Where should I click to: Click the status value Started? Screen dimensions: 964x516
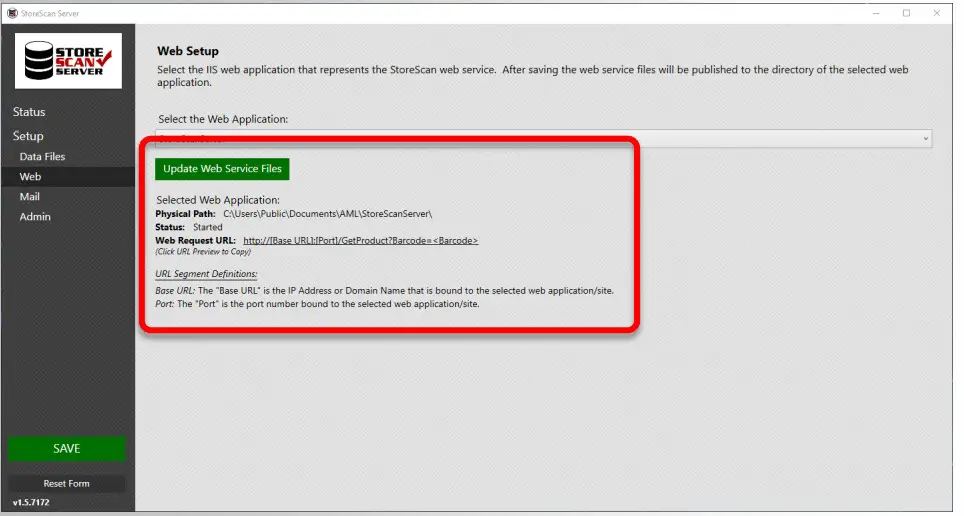coord(207,227)
